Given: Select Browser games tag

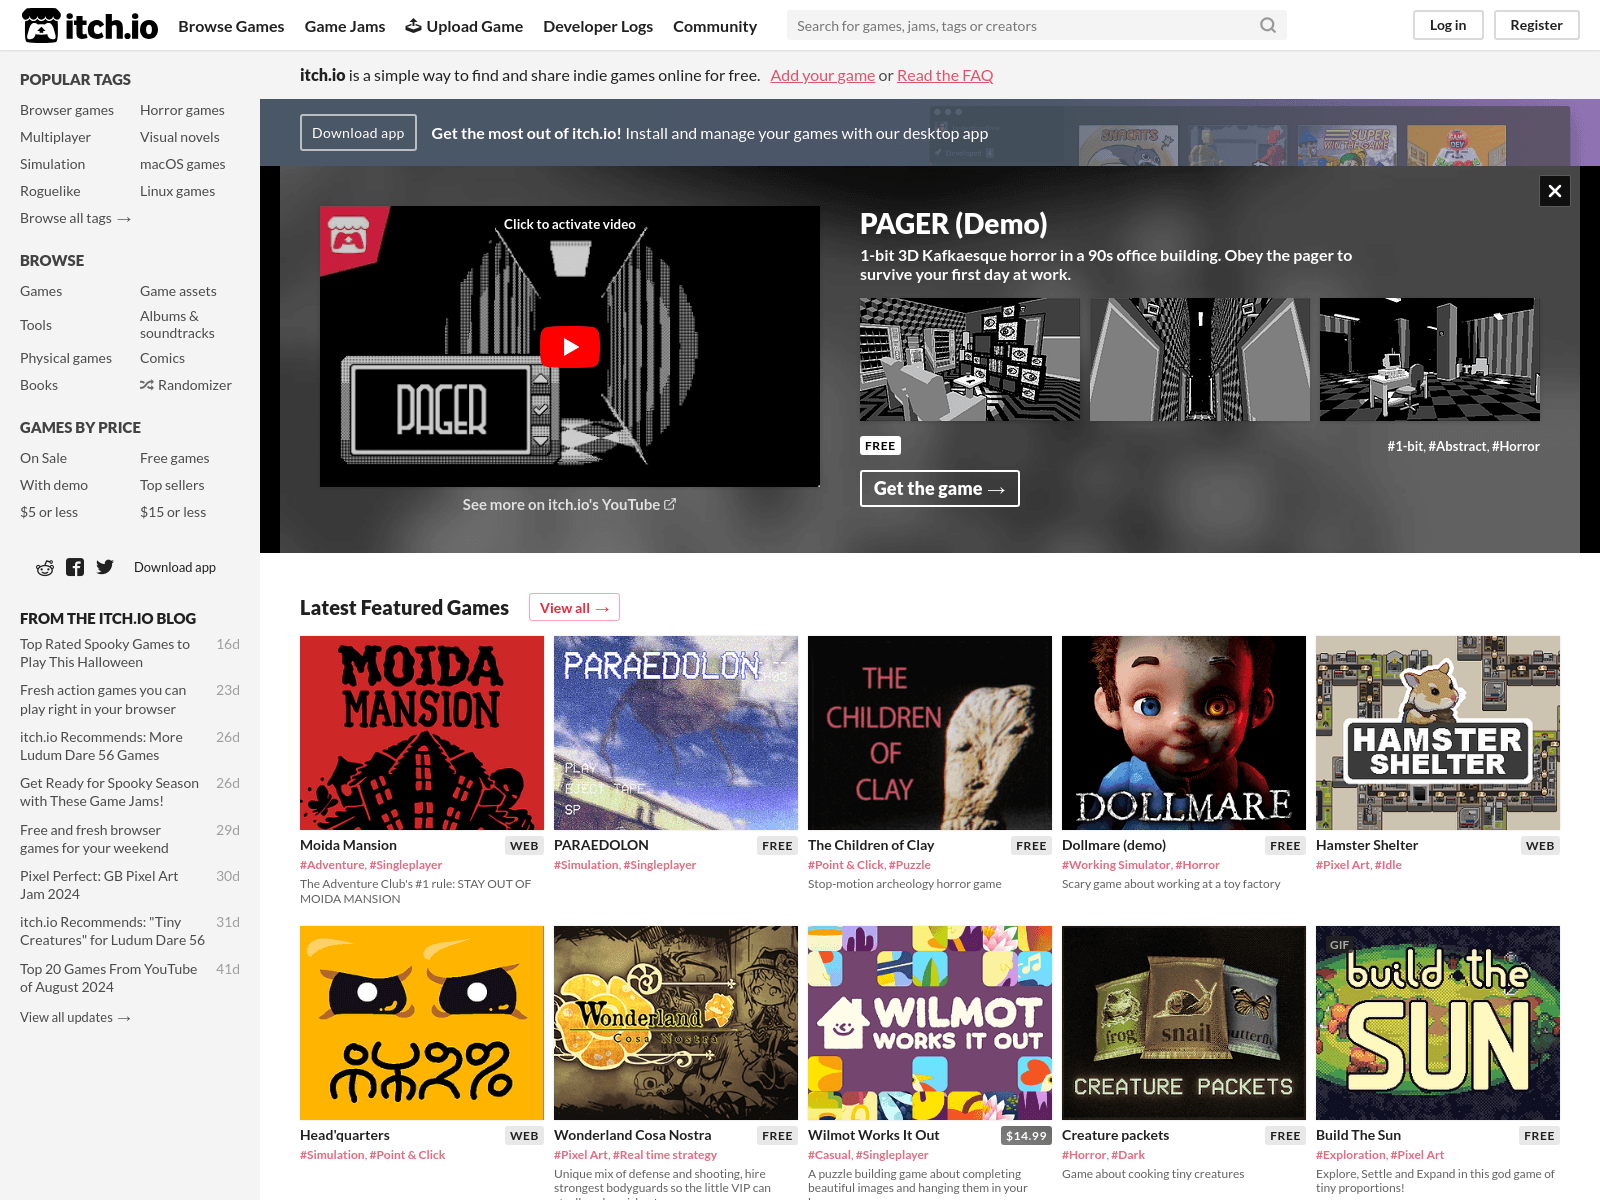Looking at the screenshot, I should click(67, 110).
